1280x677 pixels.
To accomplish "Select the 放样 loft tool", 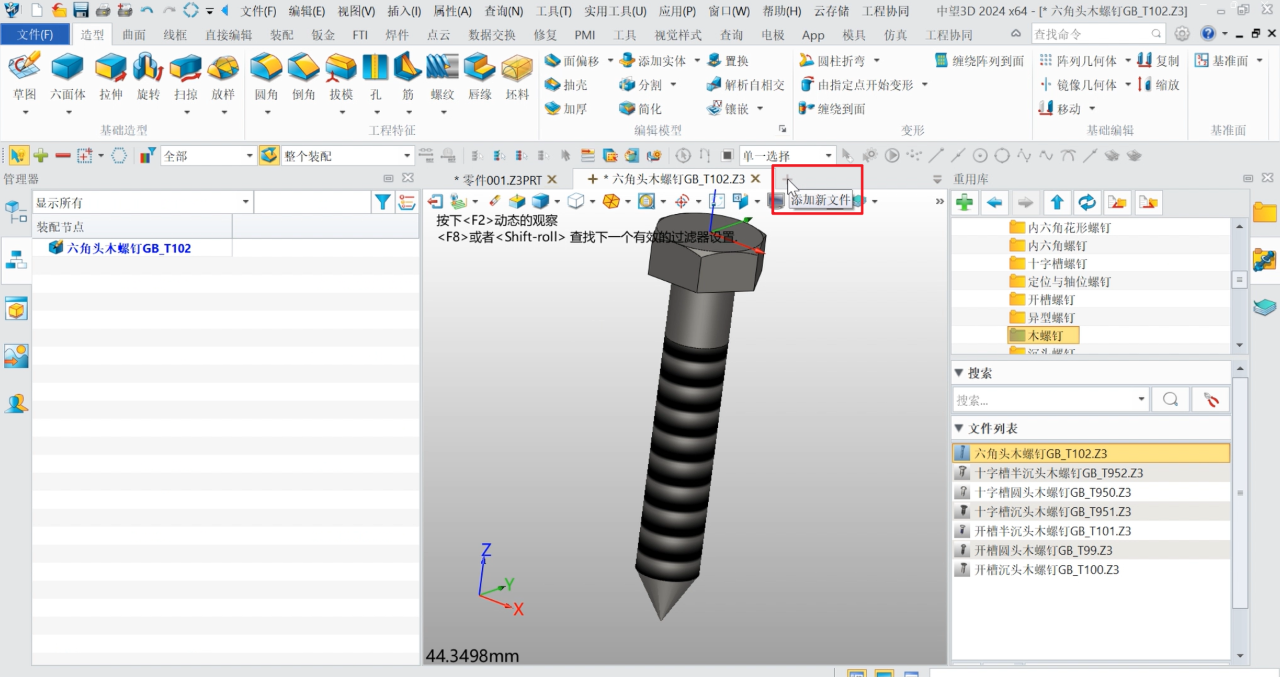I will pos(222,77).
